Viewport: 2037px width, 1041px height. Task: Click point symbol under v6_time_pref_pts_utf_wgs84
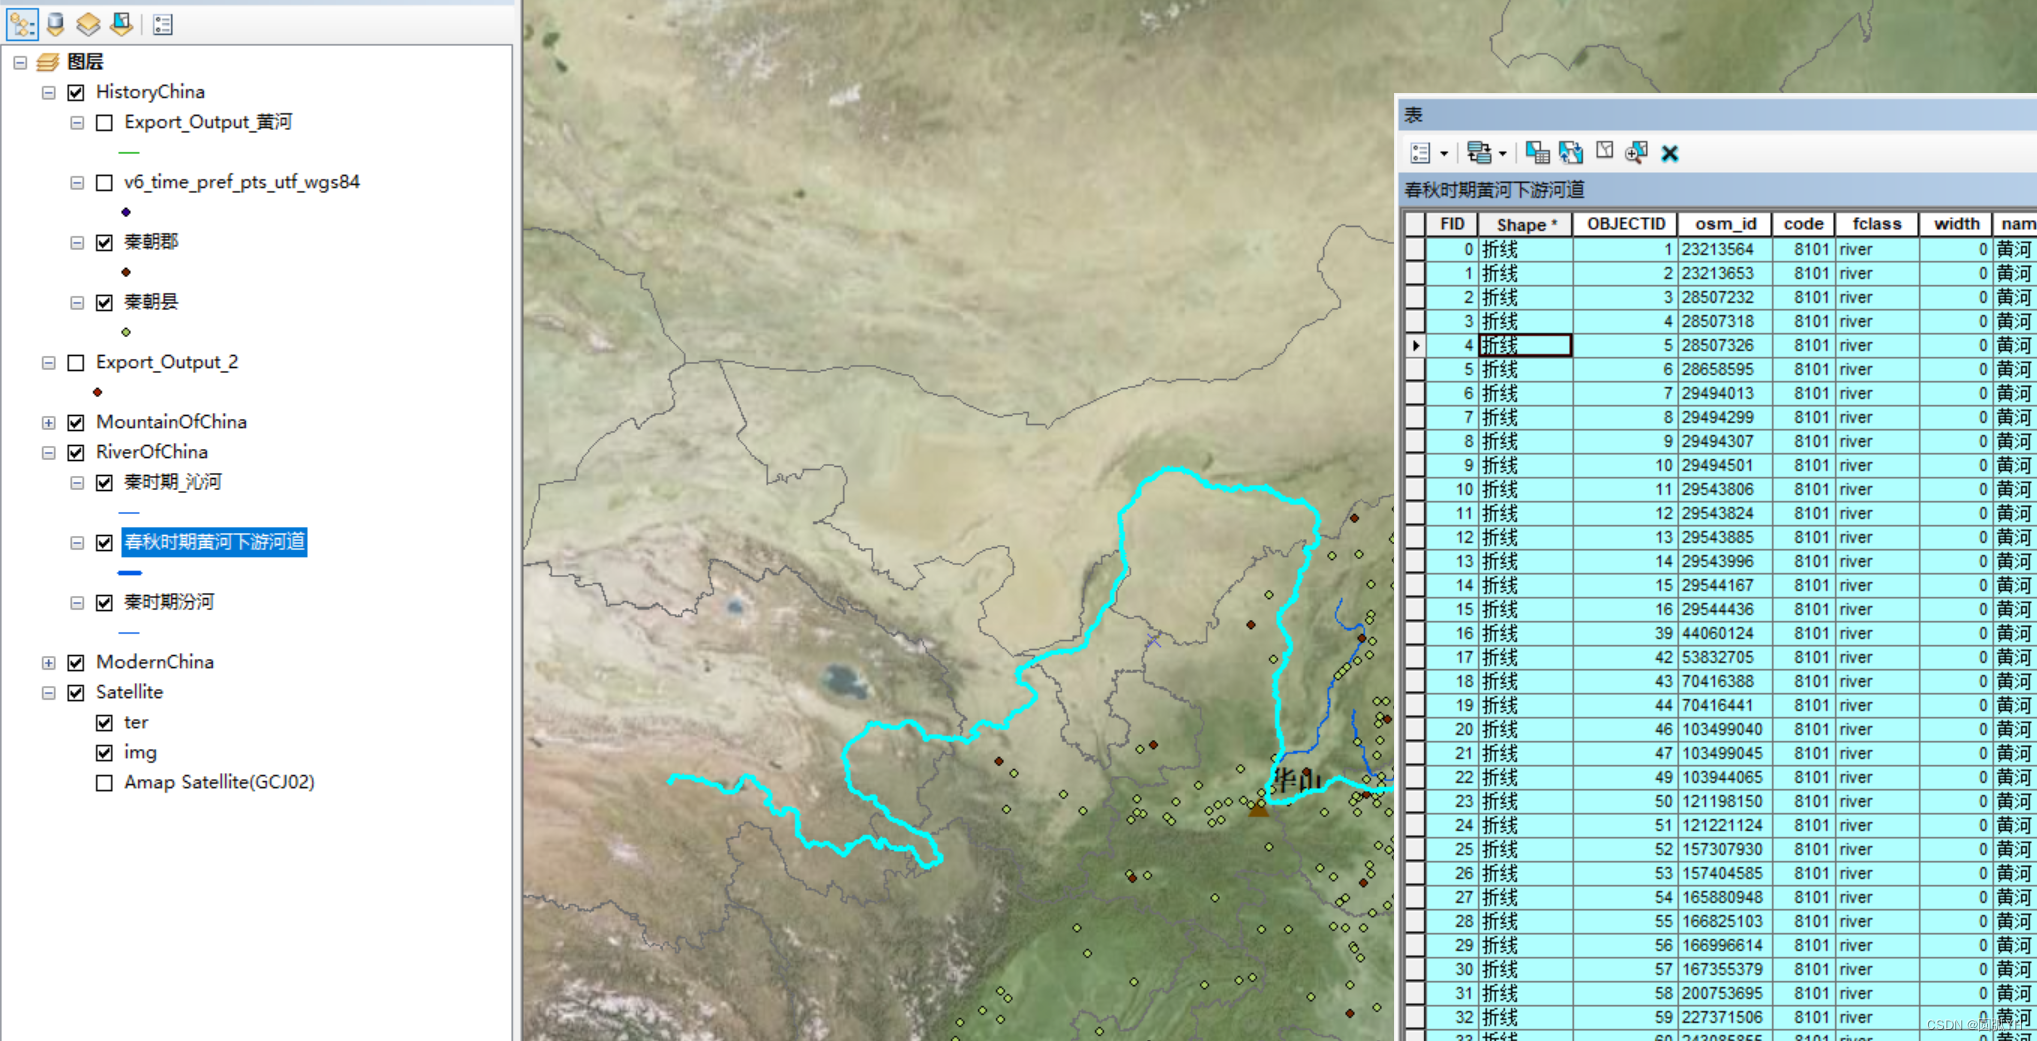click(126, 212)
